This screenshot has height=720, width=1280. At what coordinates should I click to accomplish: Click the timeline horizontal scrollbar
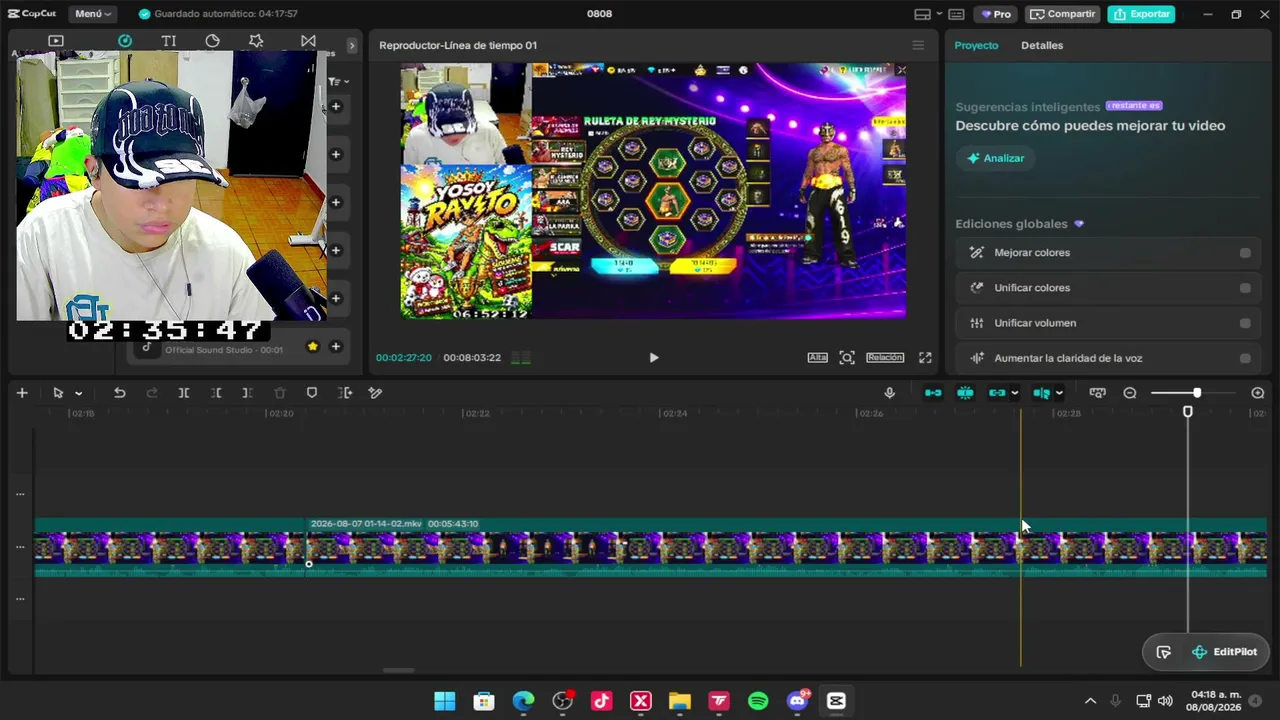point(399,671)
